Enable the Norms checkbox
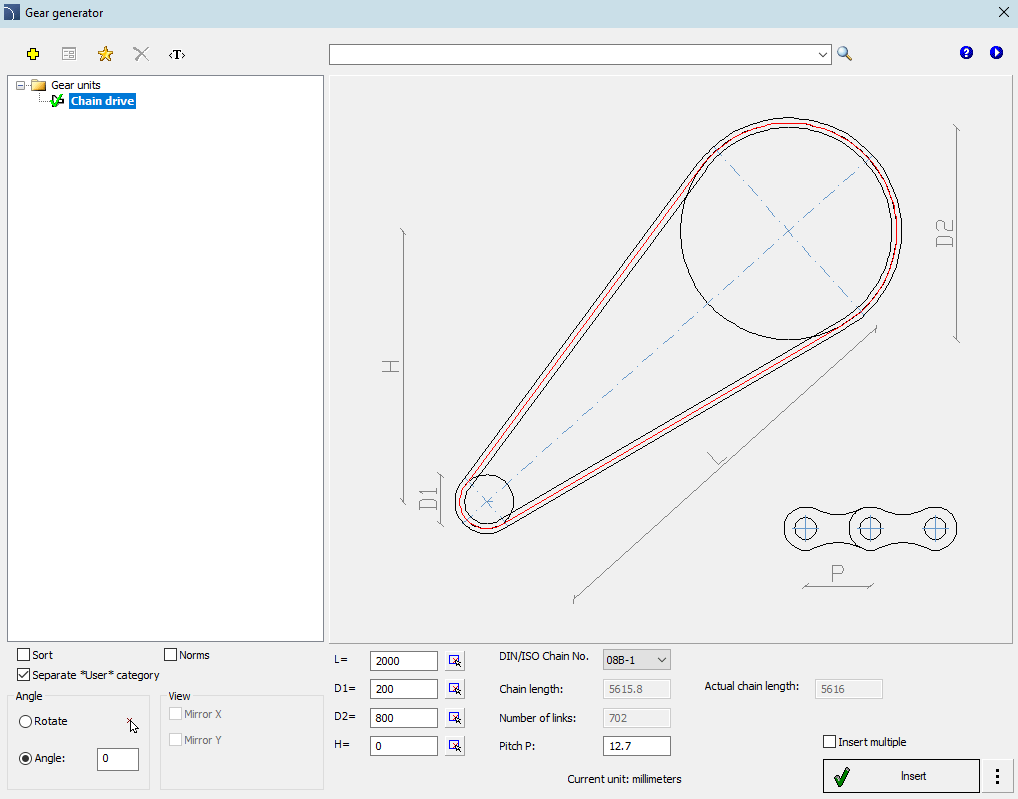The height and width of the screenshot is (799, 1018). (171, 654)
